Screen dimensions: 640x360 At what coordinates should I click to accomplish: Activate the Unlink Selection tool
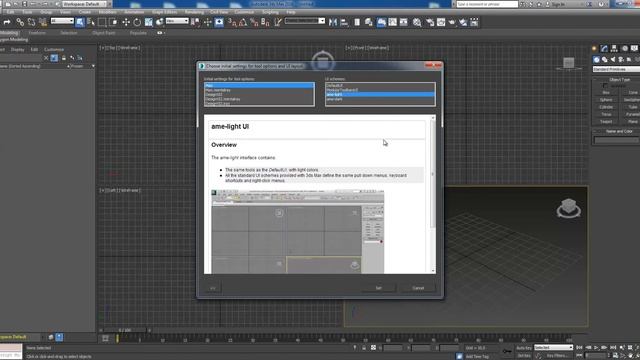(x=31, y=22)
